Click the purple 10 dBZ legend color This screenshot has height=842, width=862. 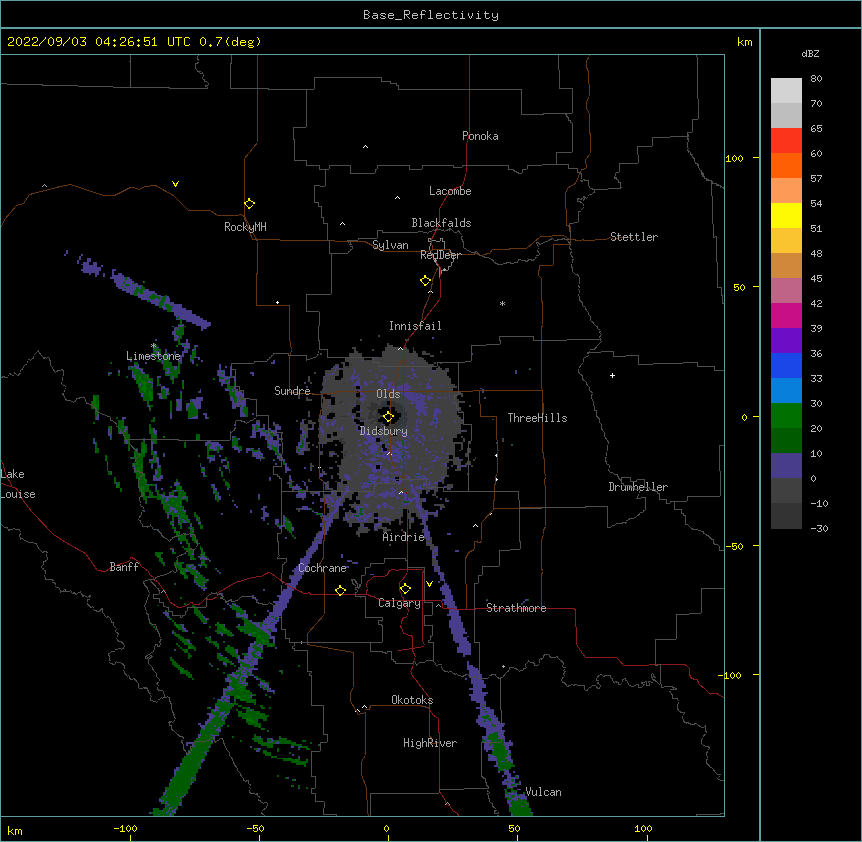click(786, 466)
